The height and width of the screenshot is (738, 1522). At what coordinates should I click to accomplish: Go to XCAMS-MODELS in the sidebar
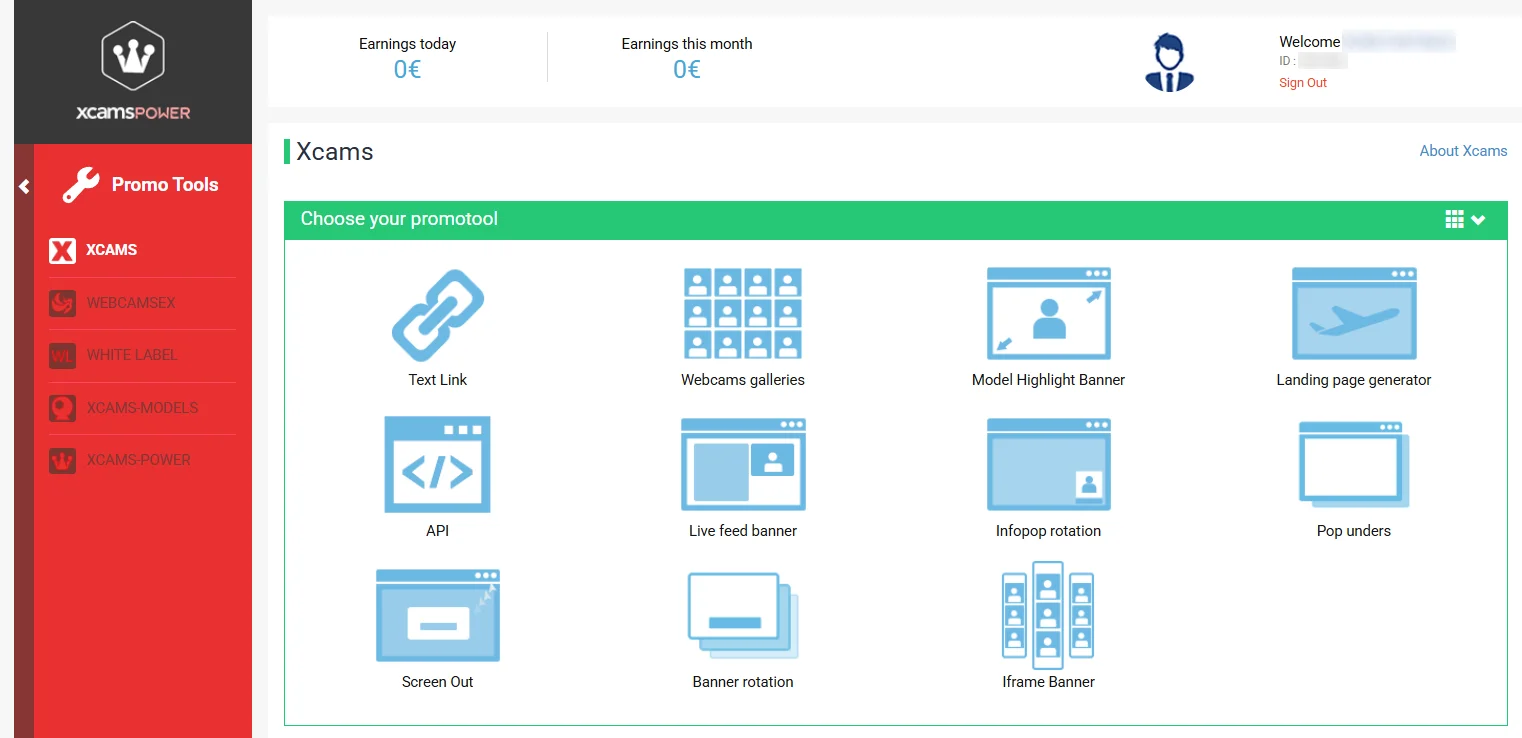pyautogui.click(x=142, y=408)
